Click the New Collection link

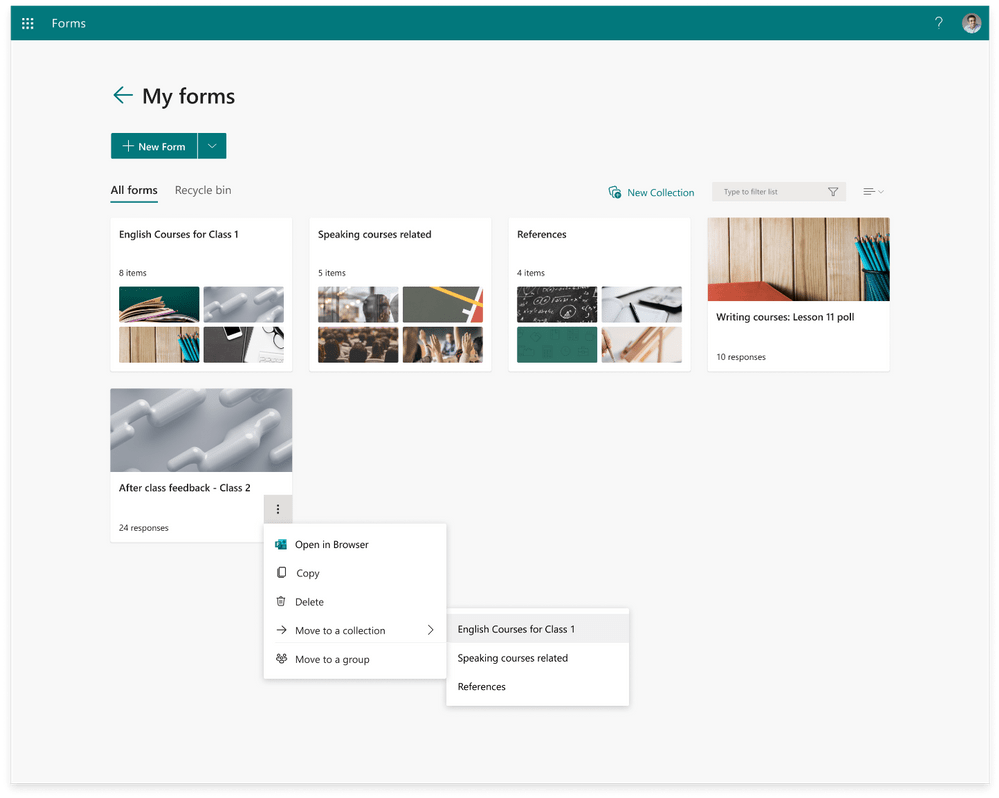(x=661, y=192)
